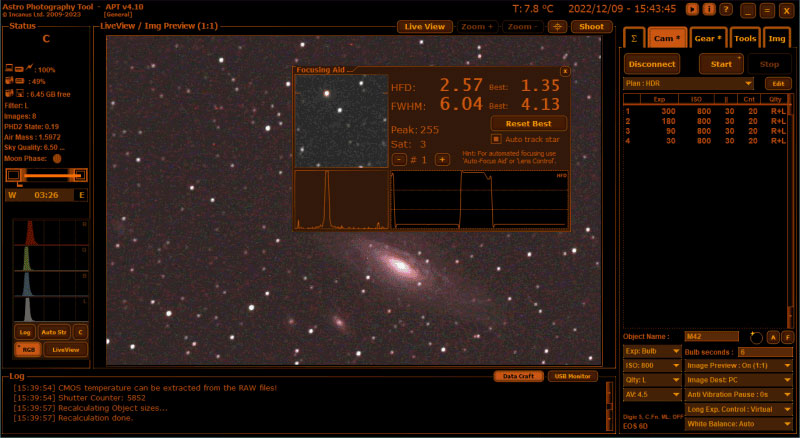
Task: Click the disk icons beside 6.45 GB free
Action: (15, 93)
